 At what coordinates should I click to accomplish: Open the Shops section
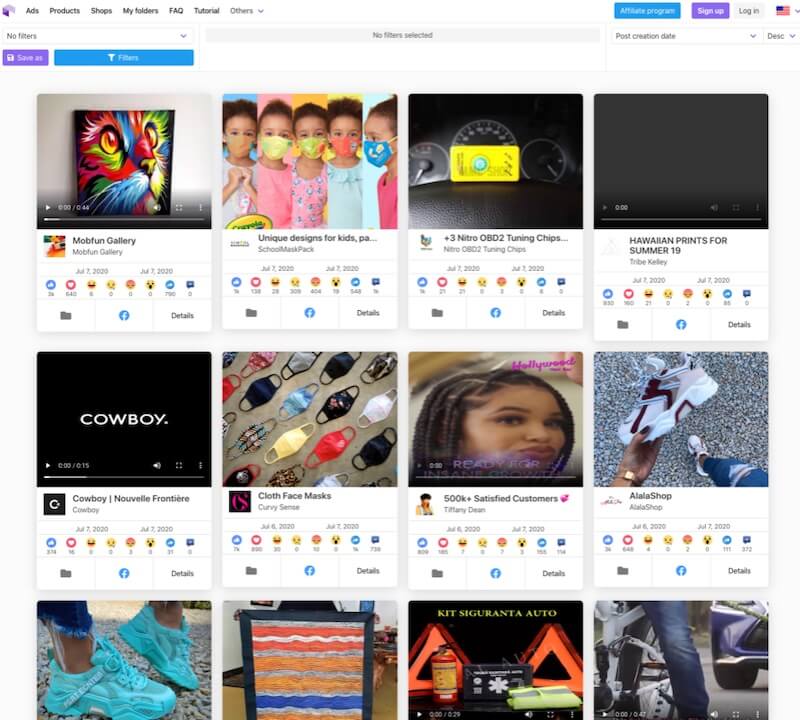click(x=101, y=11)
